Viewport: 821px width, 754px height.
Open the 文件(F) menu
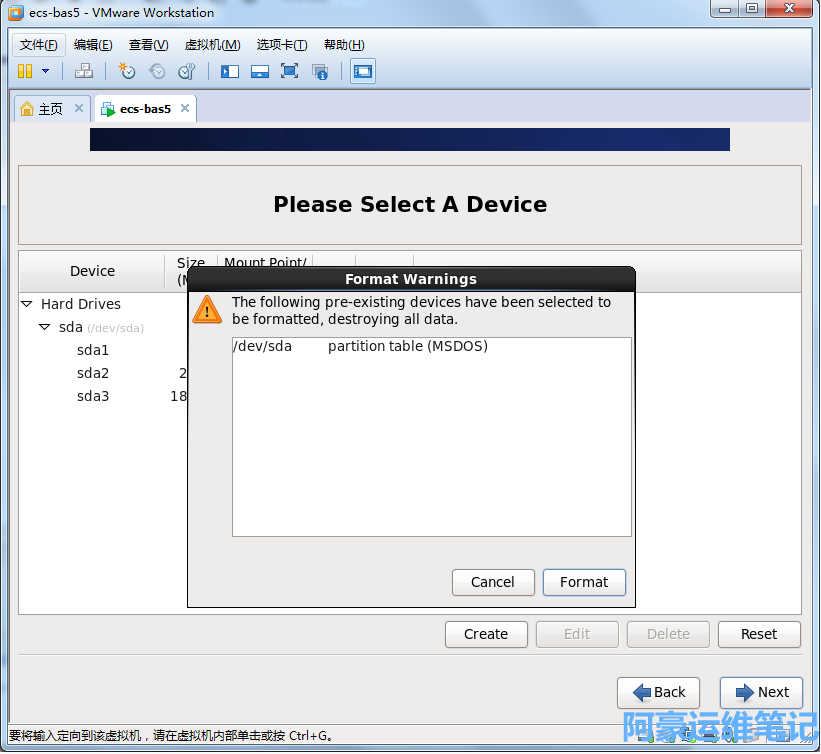point(39,45)
